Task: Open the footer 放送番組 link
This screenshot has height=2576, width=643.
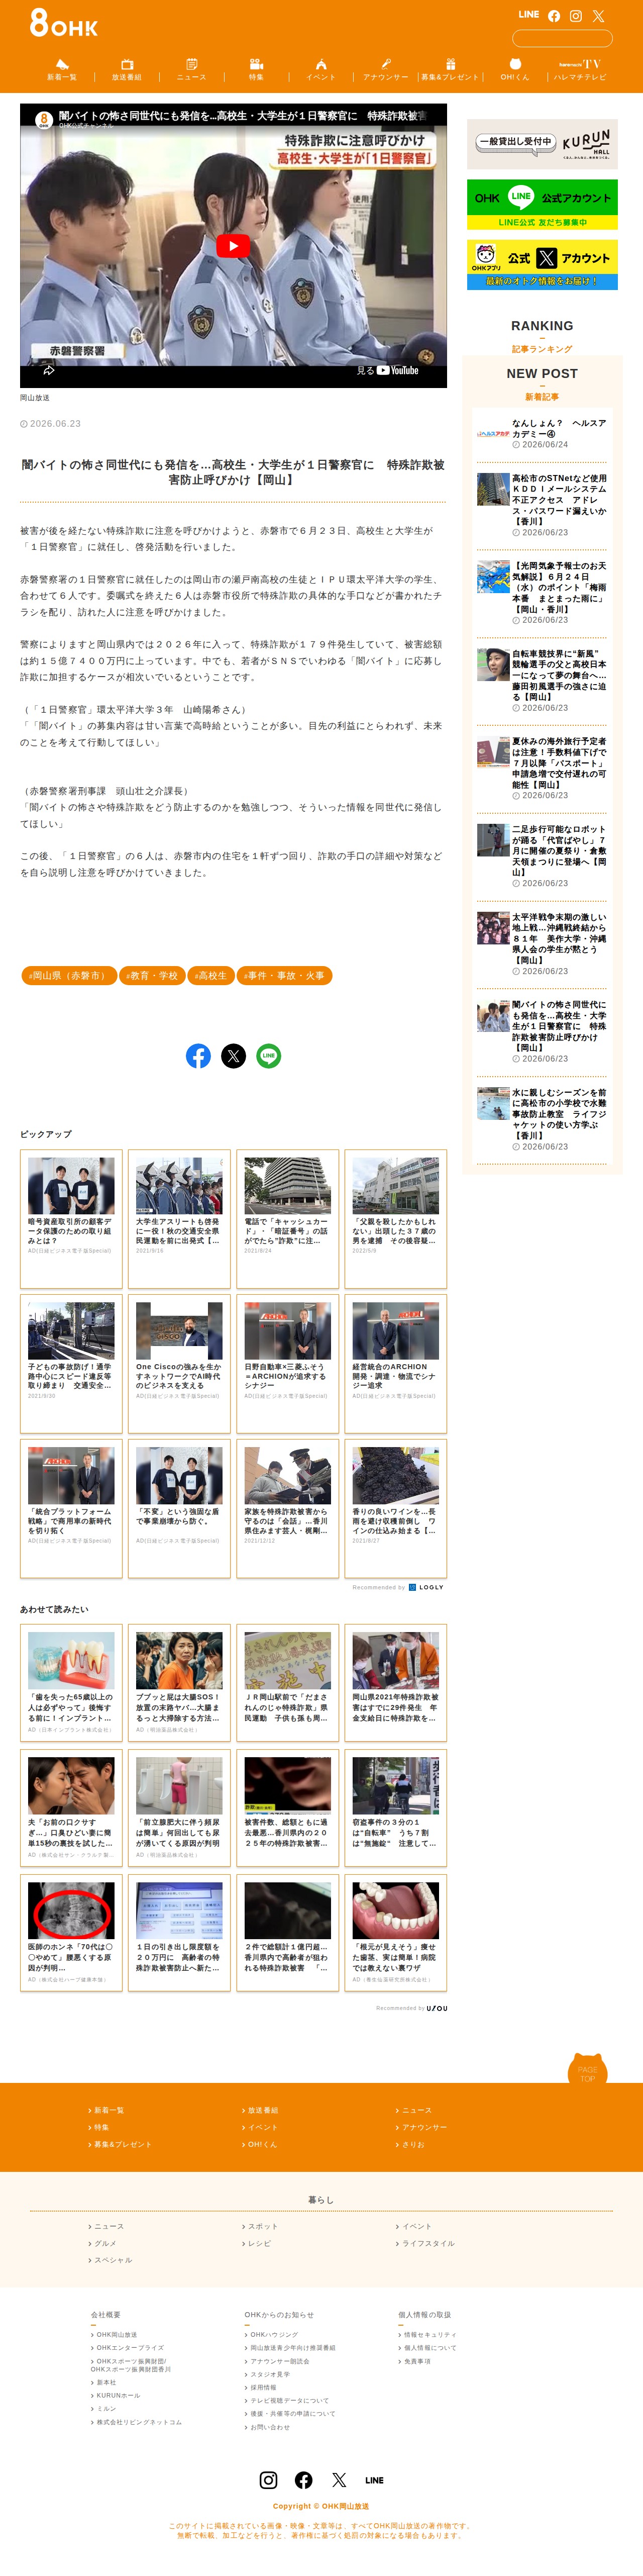Action: [260, 2110]
